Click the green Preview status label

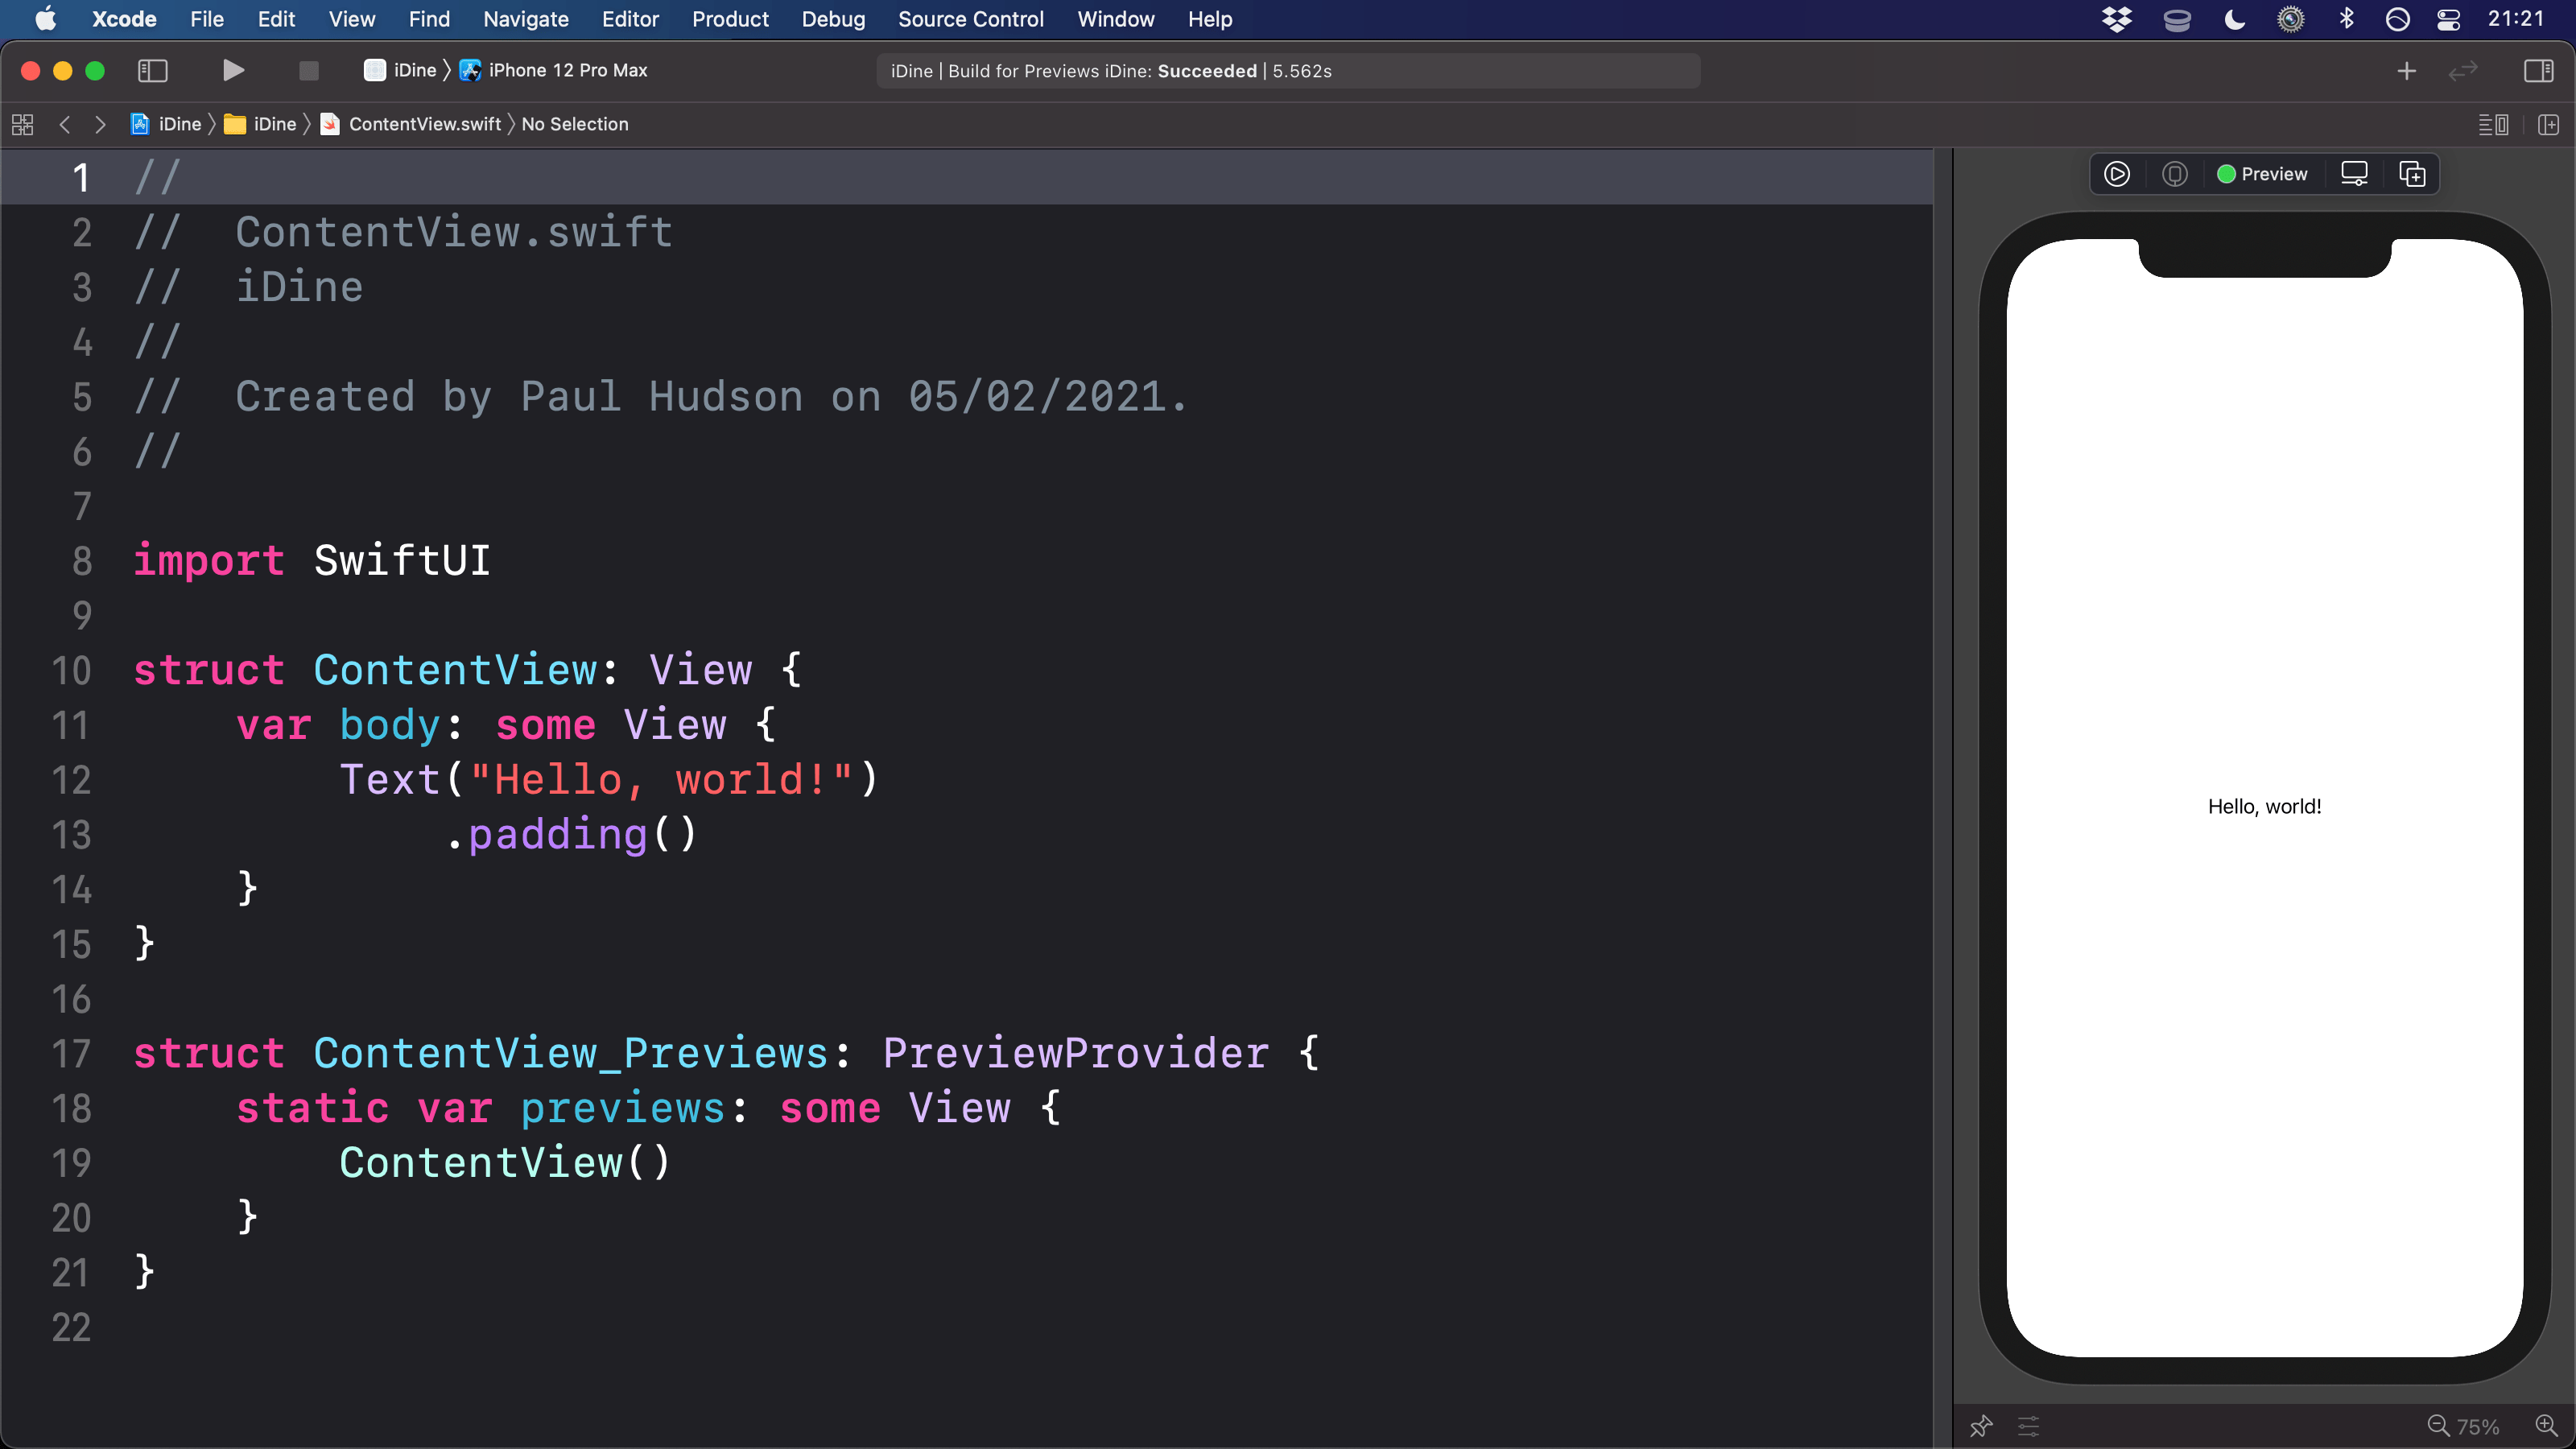pos(2262,174)
